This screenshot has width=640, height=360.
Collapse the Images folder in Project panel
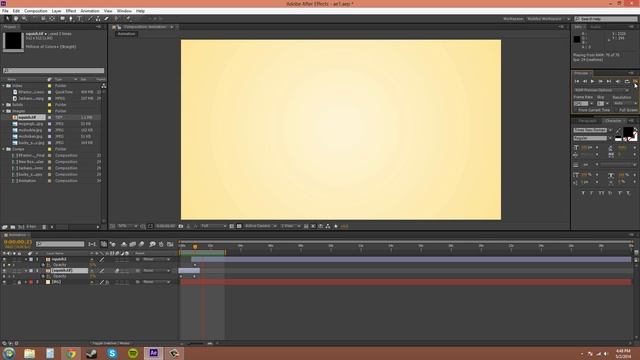click(4, 111)
